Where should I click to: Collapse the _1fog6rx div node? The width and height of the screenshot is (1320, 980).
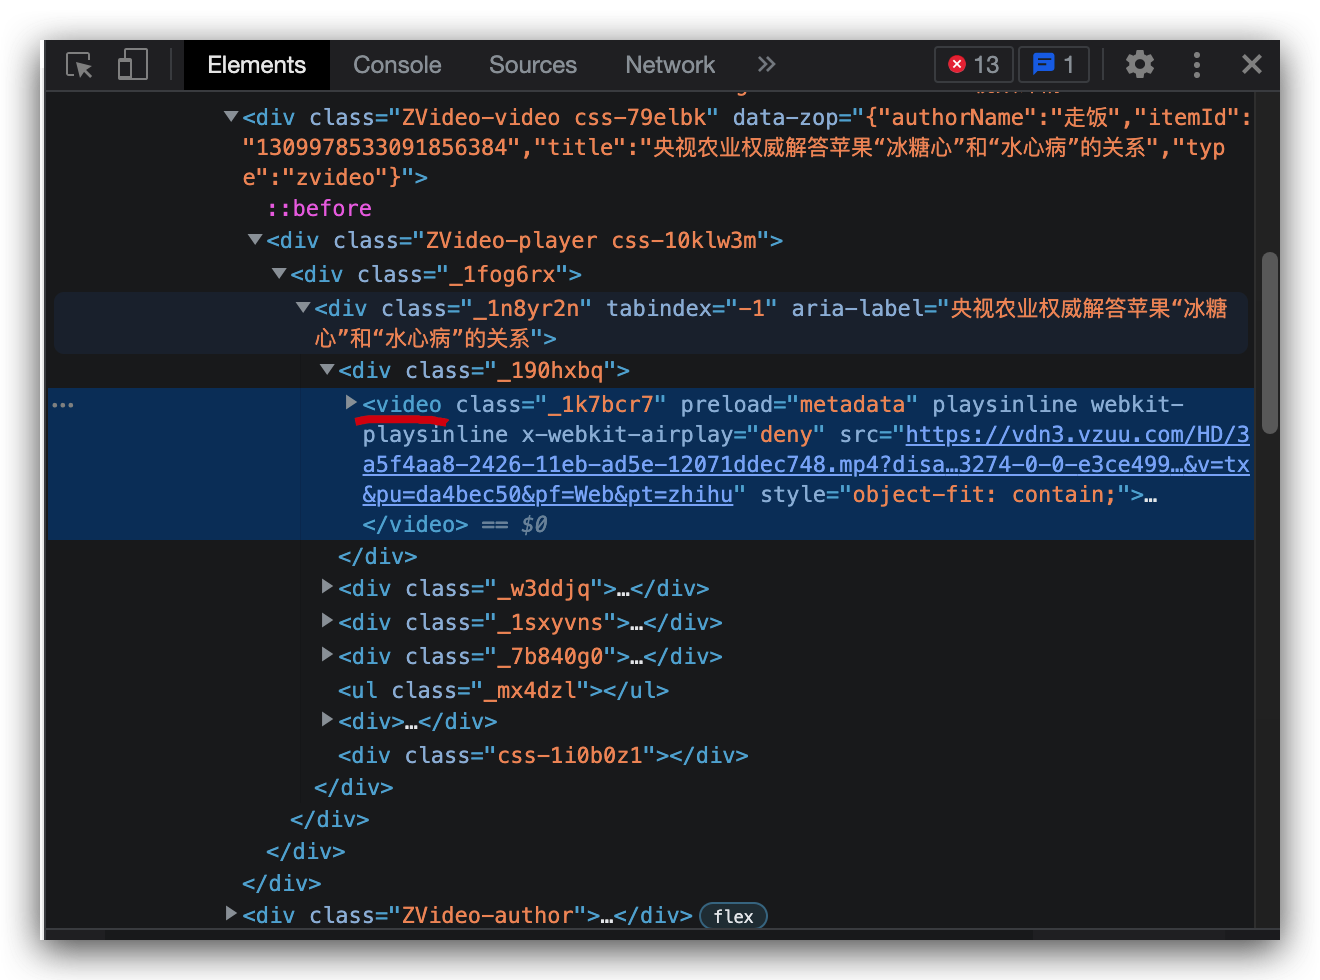(279, 274)
